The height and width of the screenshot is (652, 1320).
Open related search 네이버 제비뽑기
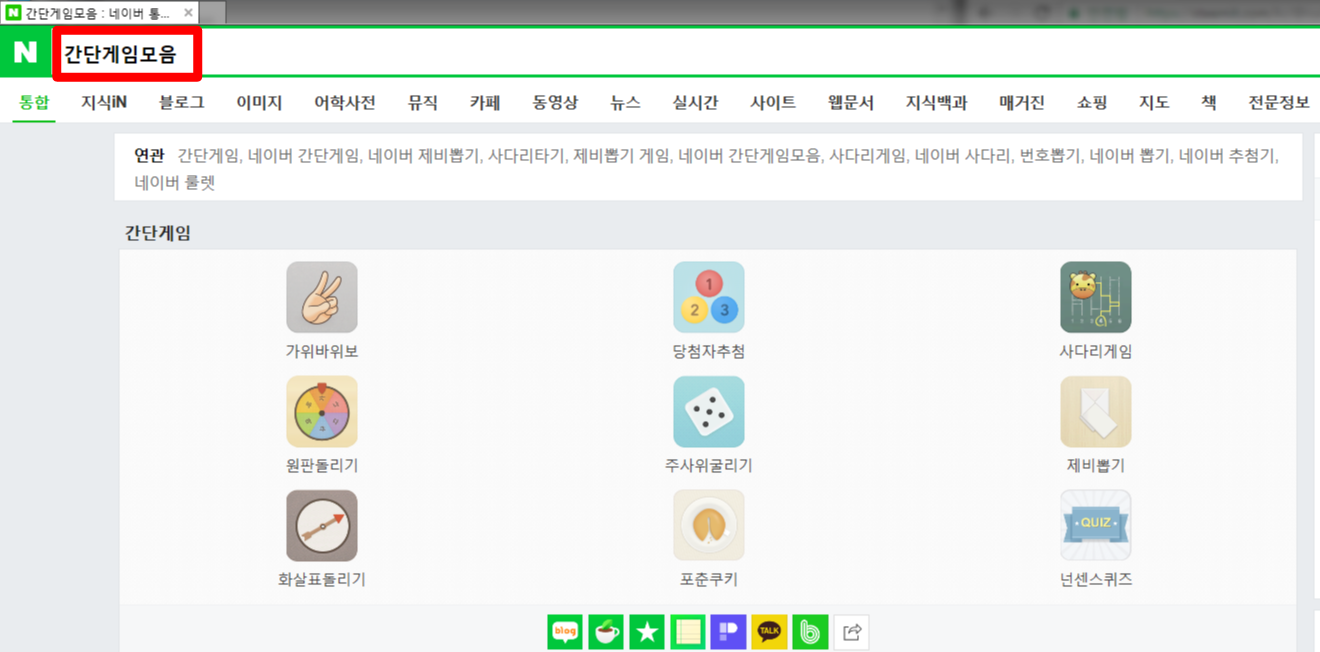pyautogui.click(x=423, y=156)
